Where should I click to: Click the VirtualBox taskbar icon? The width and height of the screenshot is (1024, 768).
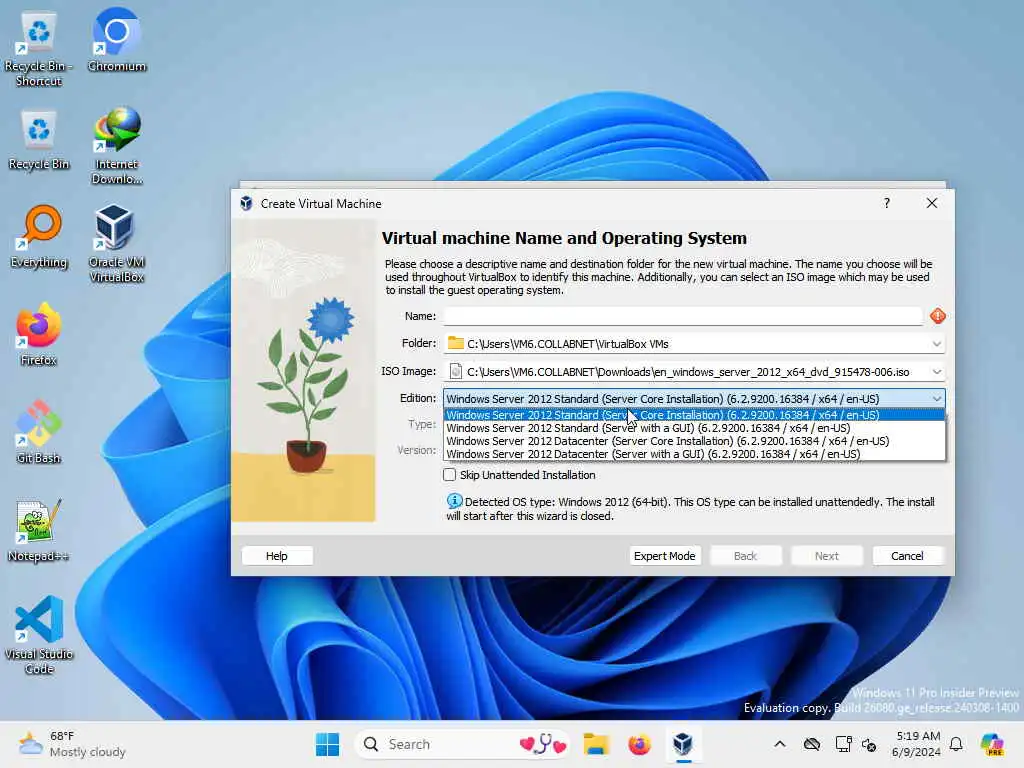(682, 744)
